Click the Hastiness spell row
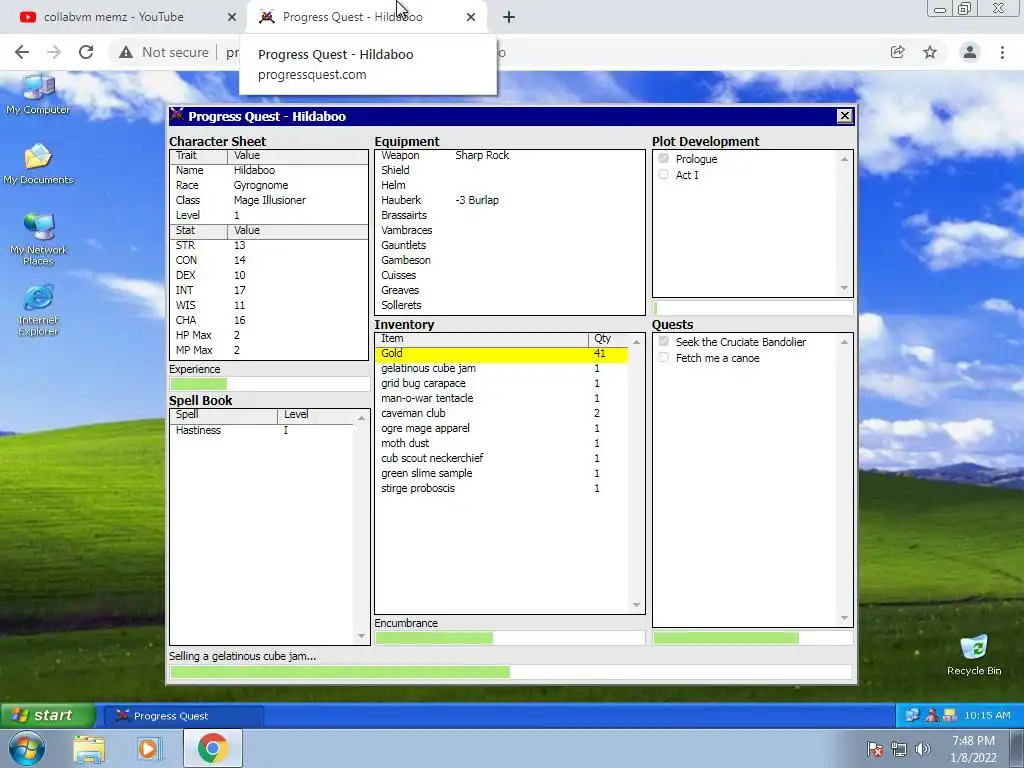1024x768 pixels. 263,430
